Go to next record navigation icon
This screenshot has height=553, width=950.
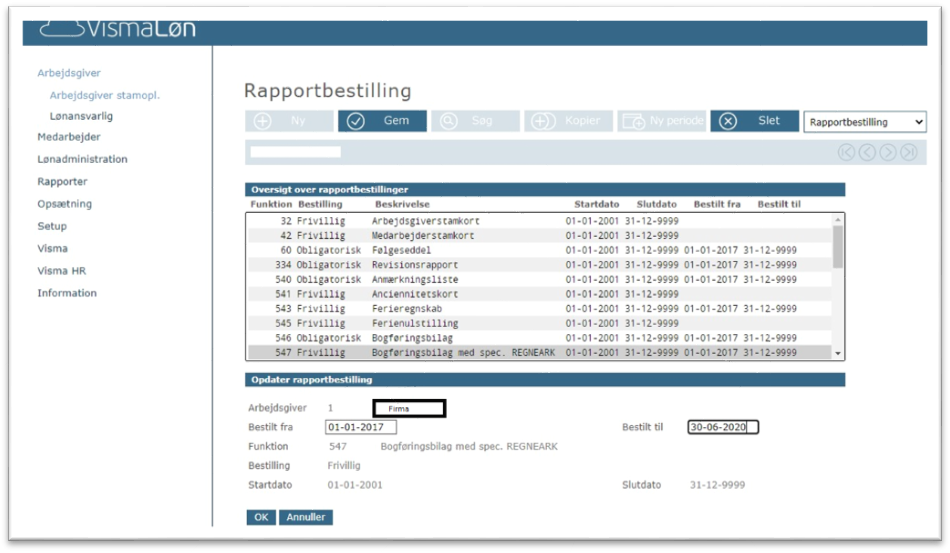888,153
